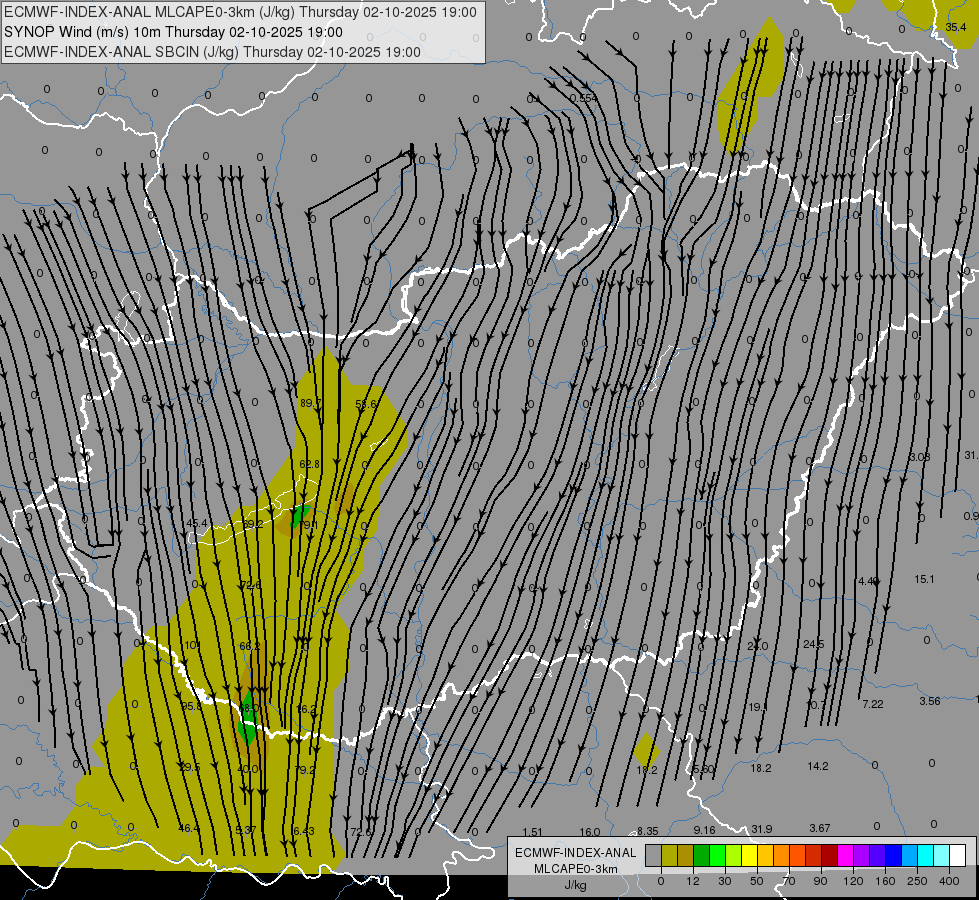Pick the yellow swatch in the legend
Viewport: 979px width, 900px height.
click(749, 855)
